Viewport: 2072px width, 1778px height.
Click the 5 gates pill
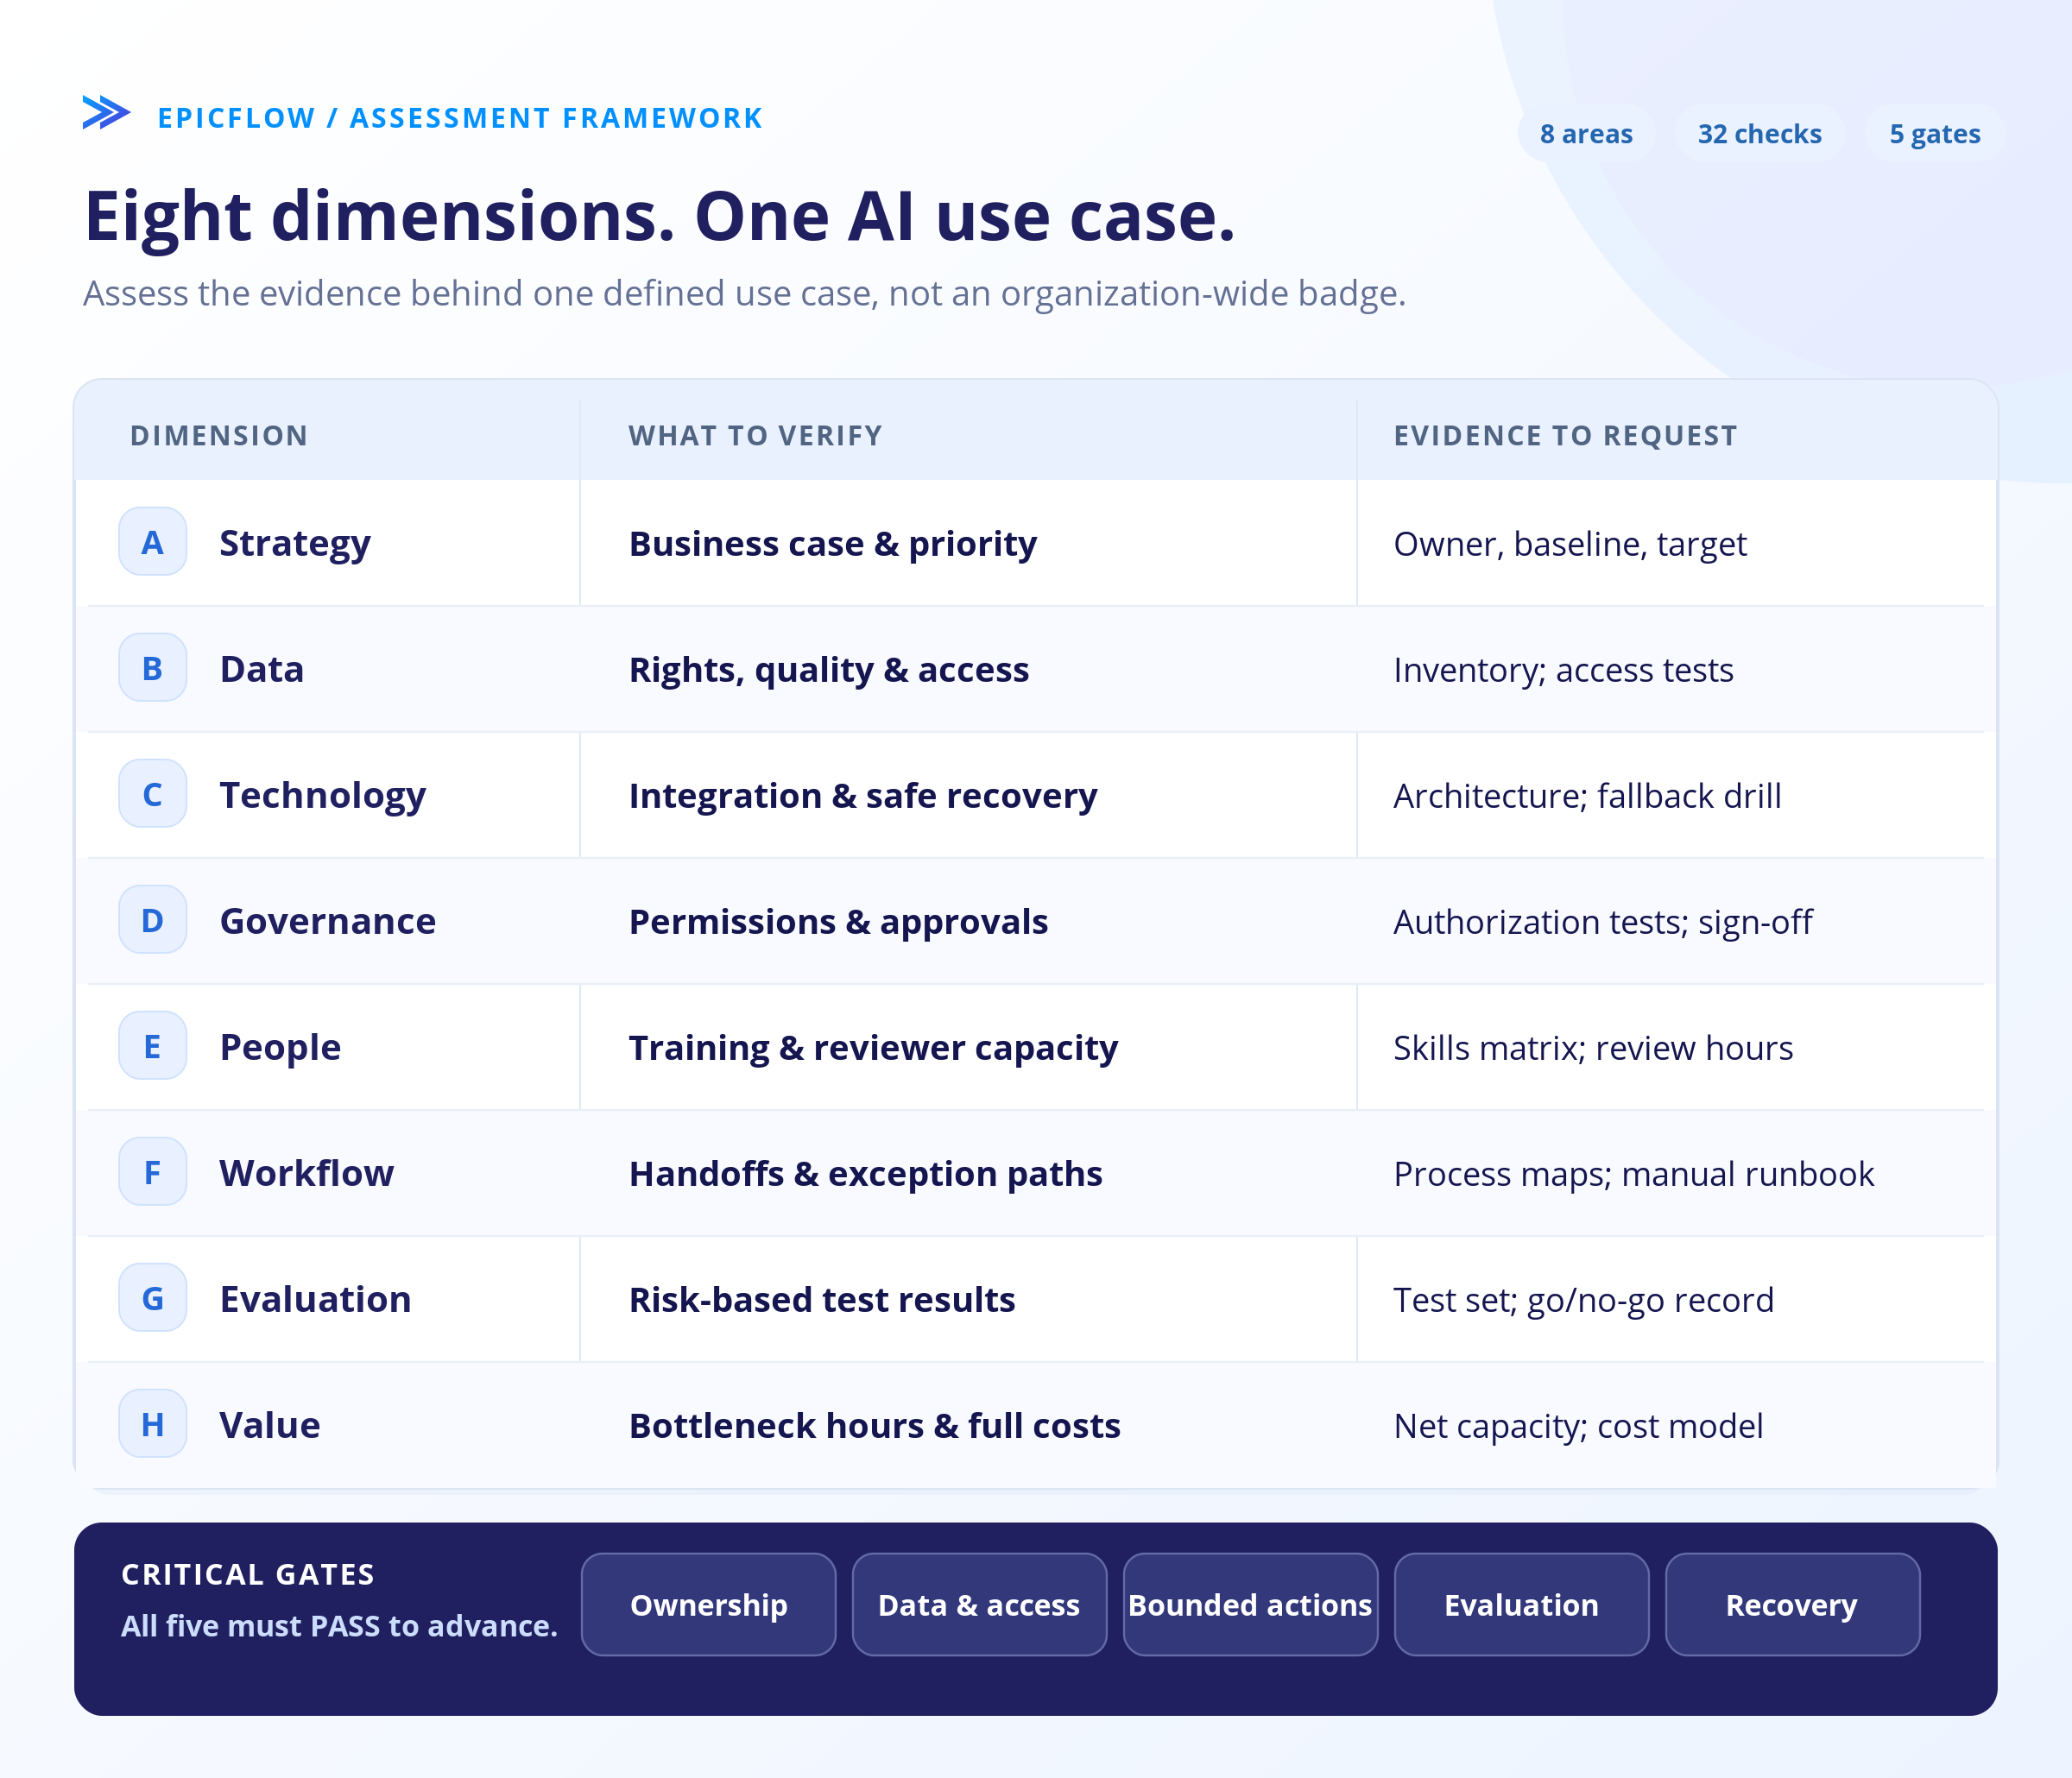tap(1935, 133)
